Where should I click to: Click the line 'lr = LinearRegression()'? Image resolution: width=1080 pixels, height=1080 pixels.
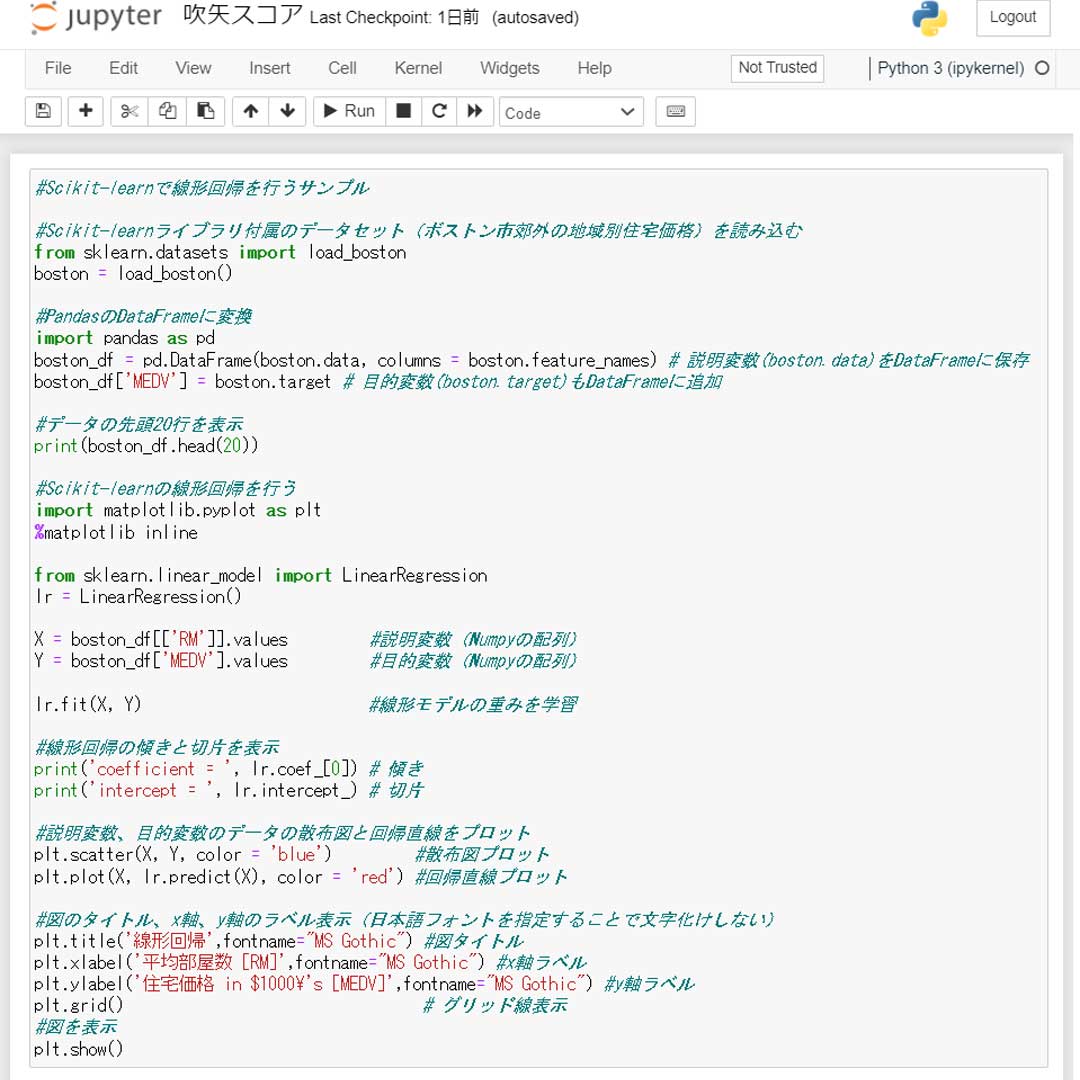point(138,596)
